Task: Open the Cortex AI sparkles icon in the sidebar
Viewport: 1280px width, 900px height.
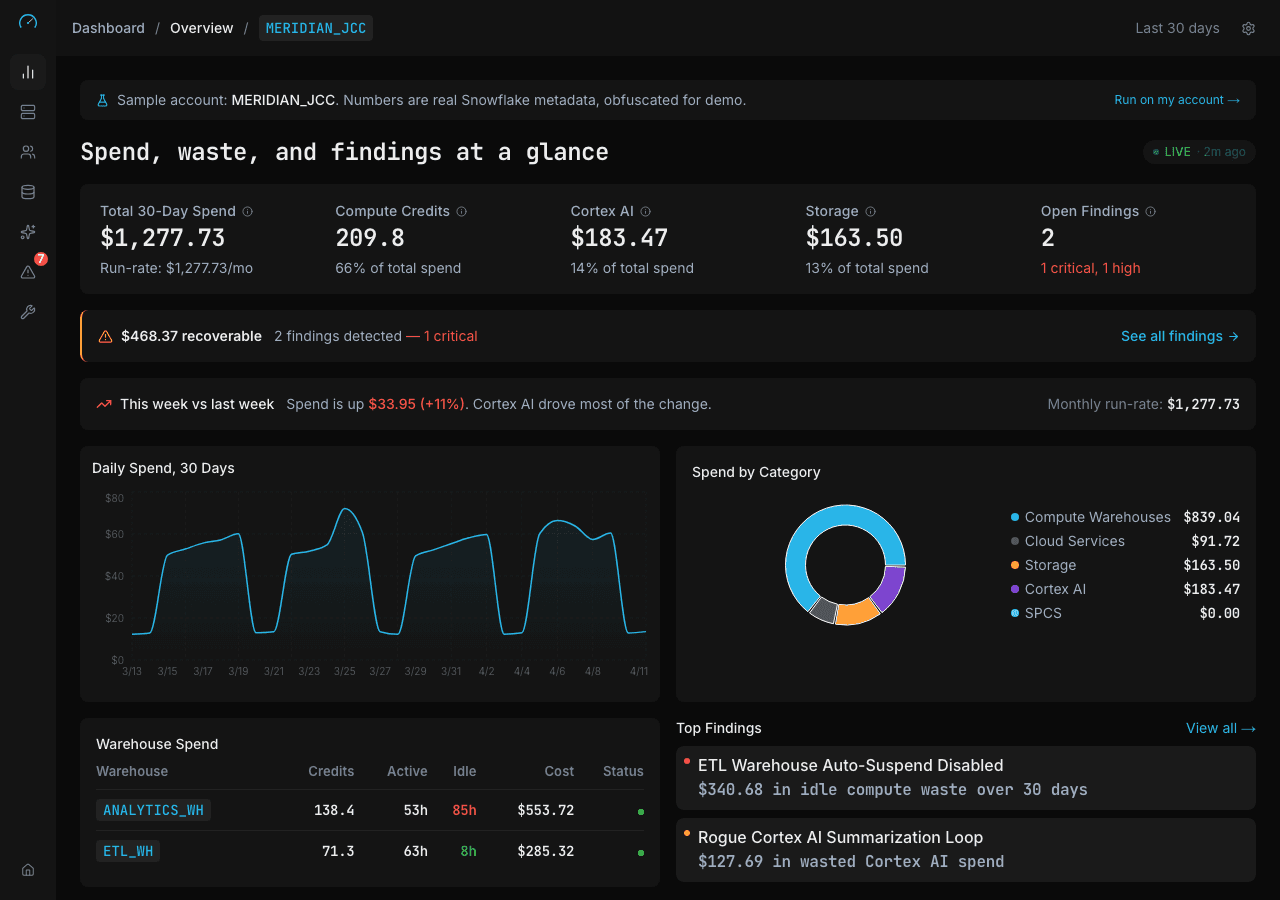Action: (x=27, y=231)
